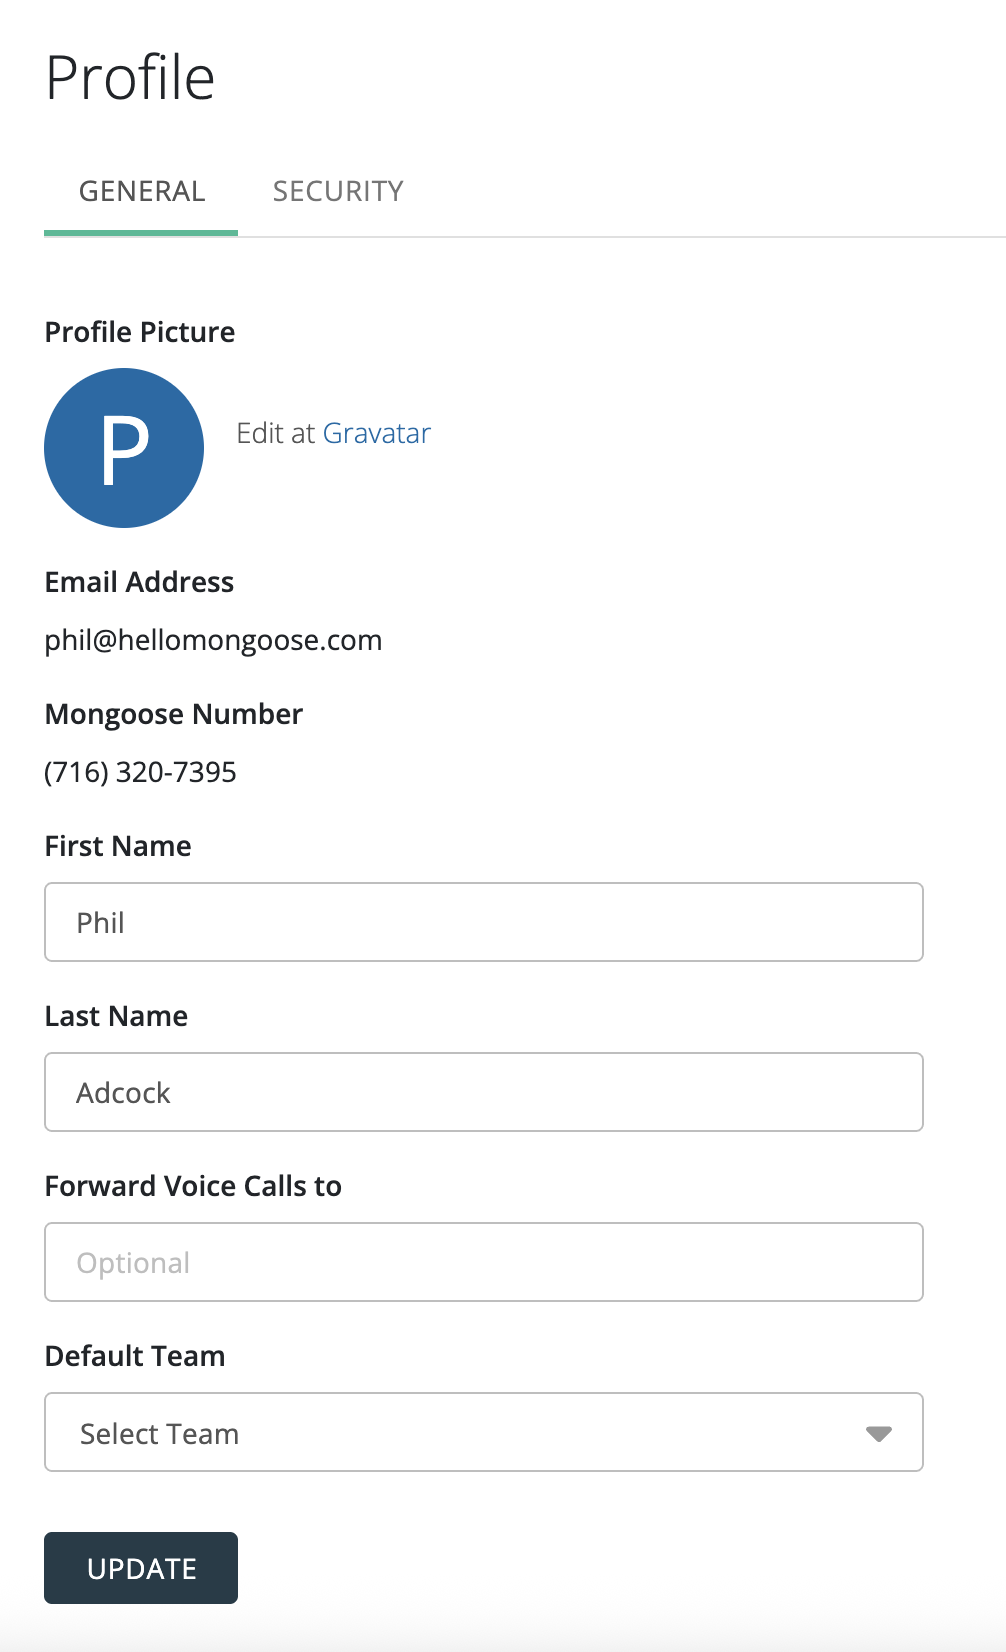Click the Profile page heading
Screen dimensions: 1006x1652
click(130, 78)
